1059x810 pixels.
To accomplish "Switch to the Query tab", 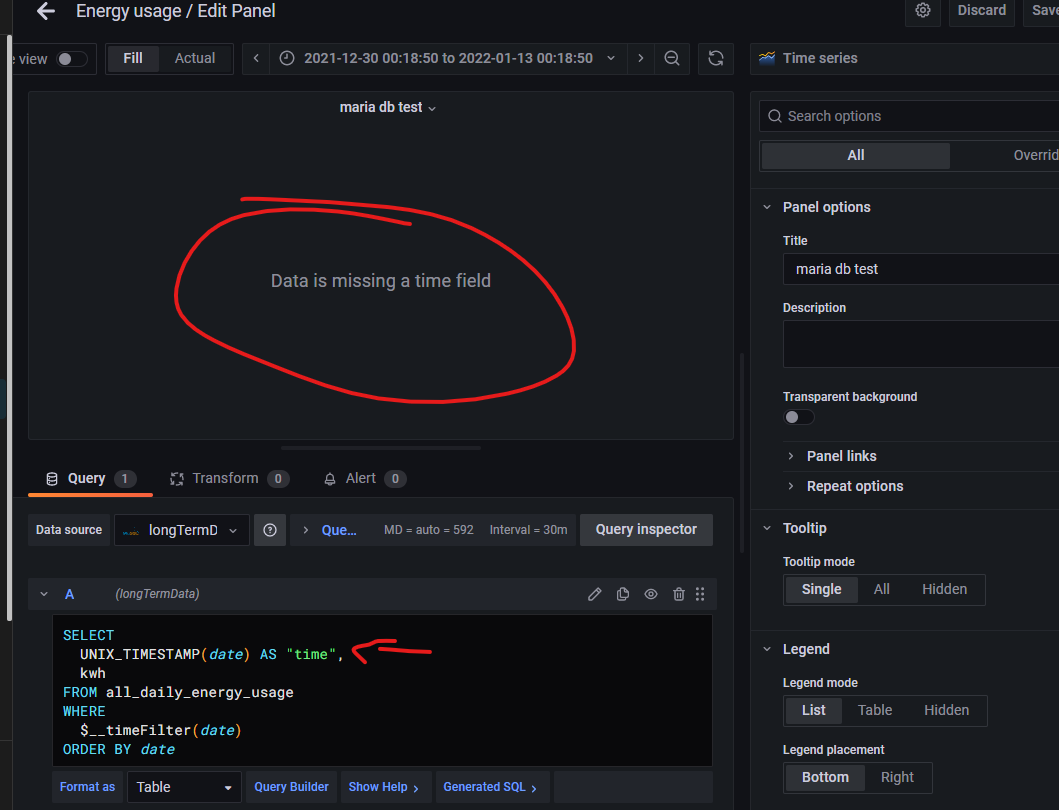I will [x=91, y=479].
